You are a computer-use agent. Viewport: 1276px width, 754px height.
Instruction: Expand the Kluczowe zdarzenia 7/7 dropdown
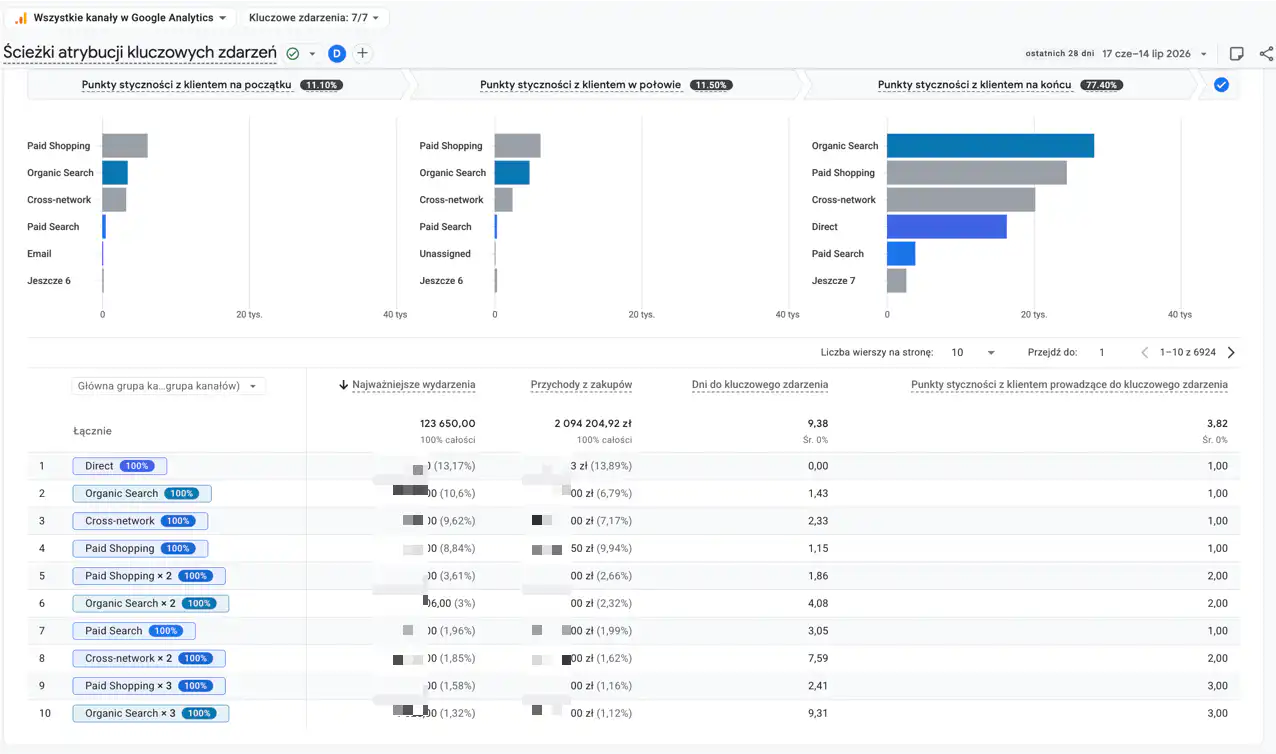pos(316,18)
